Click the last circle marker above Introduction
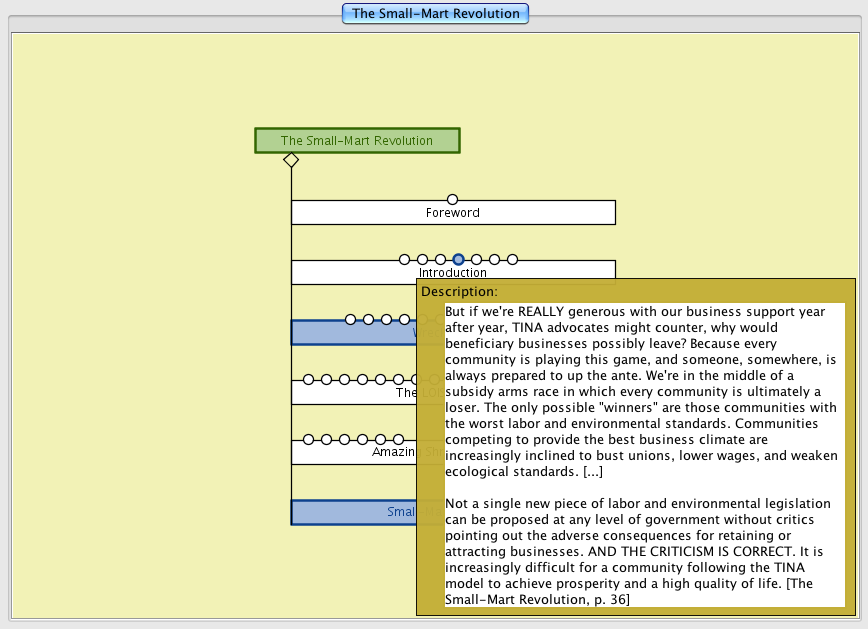 click(x=512, y=259)
